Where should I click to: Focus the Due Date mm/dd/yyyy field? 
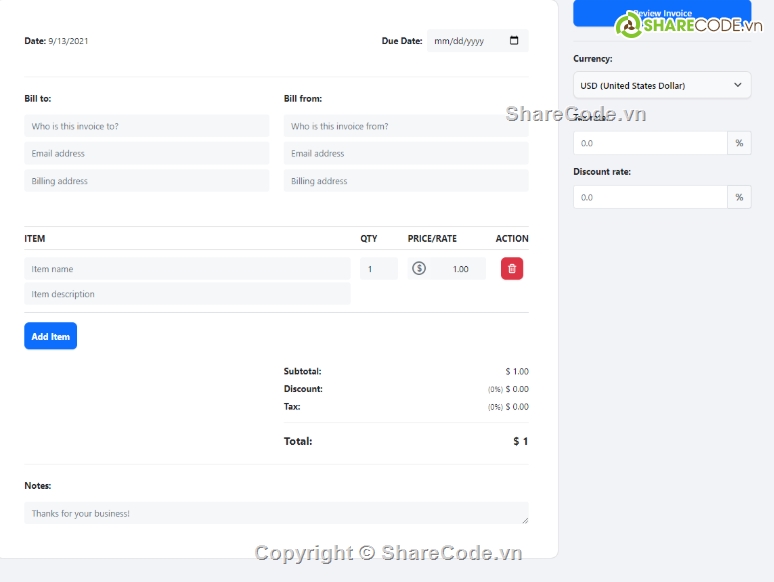[477, 40]
